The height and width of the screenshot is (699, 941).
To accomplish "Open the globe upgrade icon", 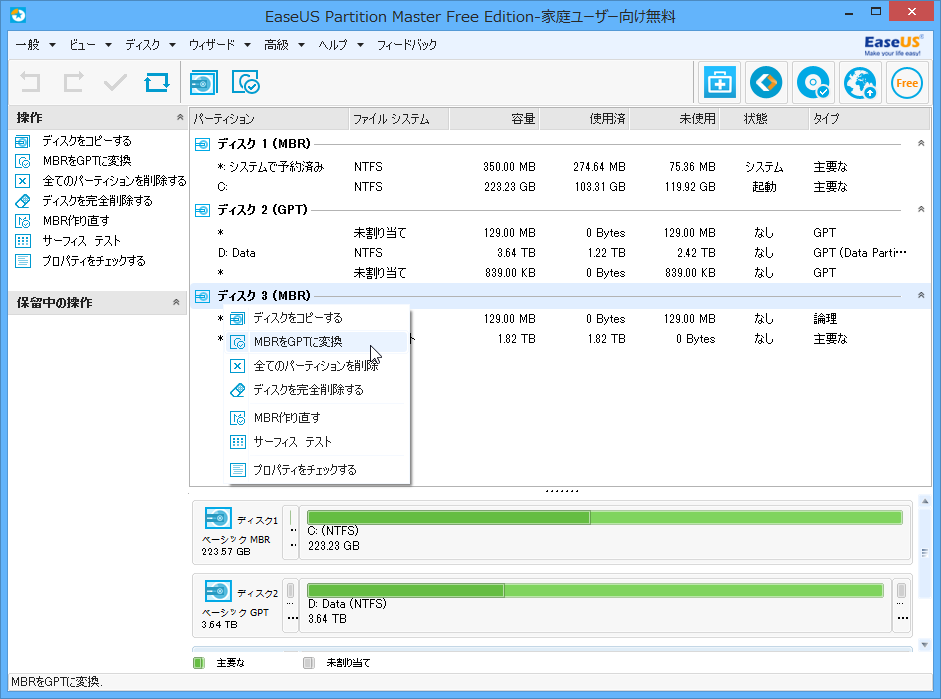I will tap(860, 83).
